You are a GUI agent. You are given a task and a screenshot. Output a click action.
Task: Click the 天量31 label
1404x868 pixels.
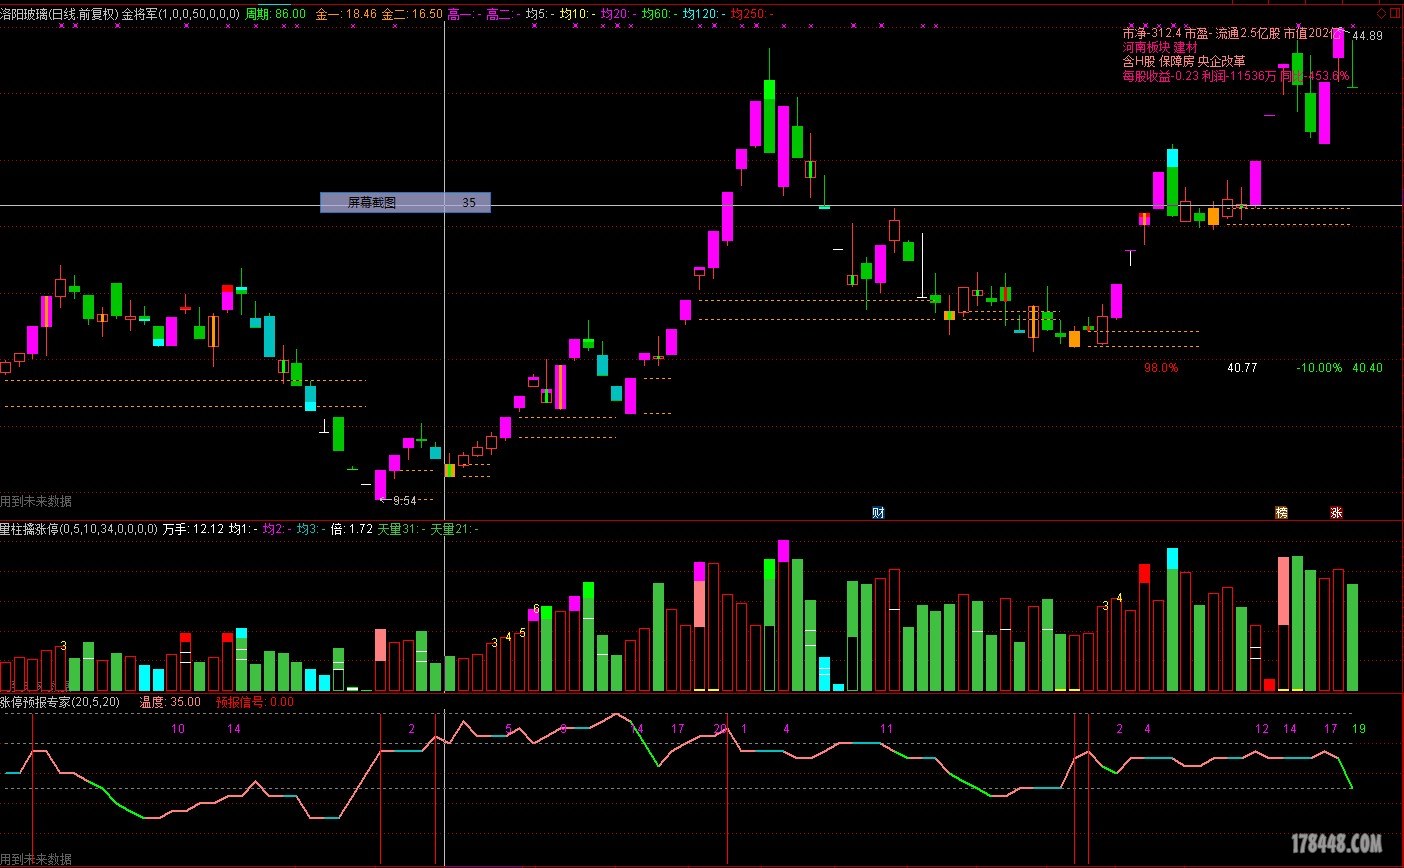(400, 528)
